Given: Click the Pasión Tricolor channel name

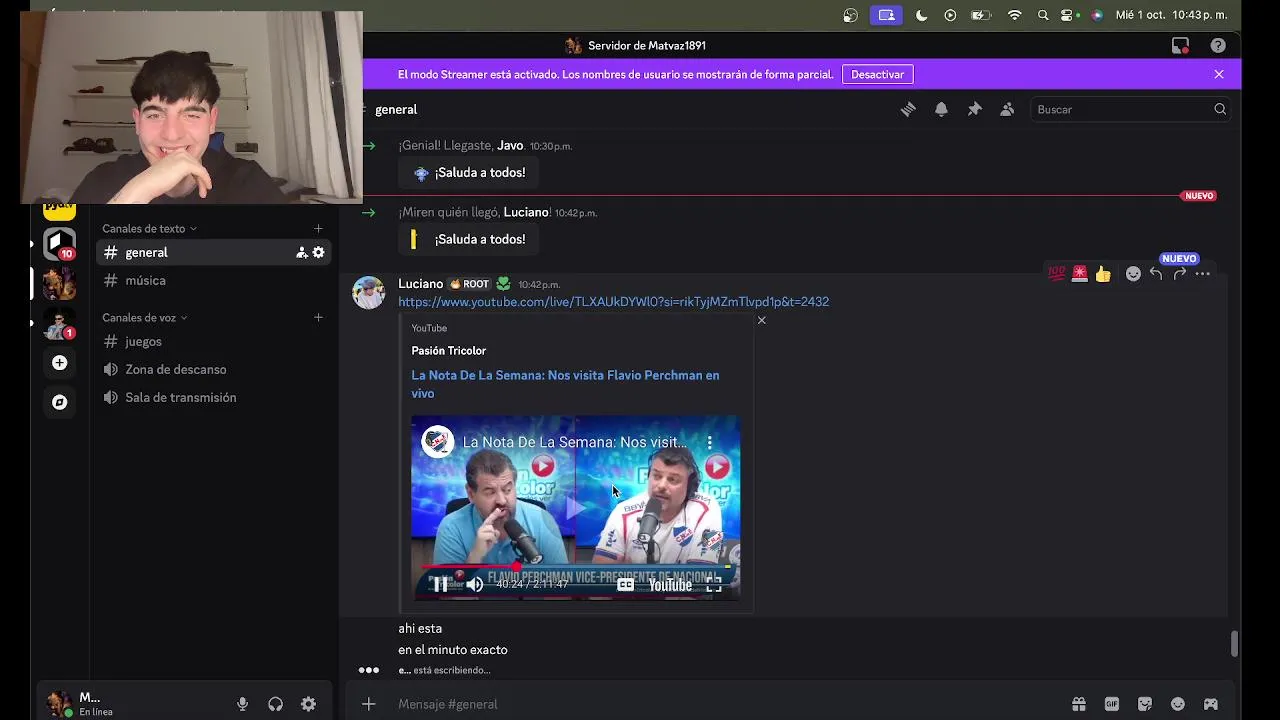Looking at the screenshot, I should [448, 350].
